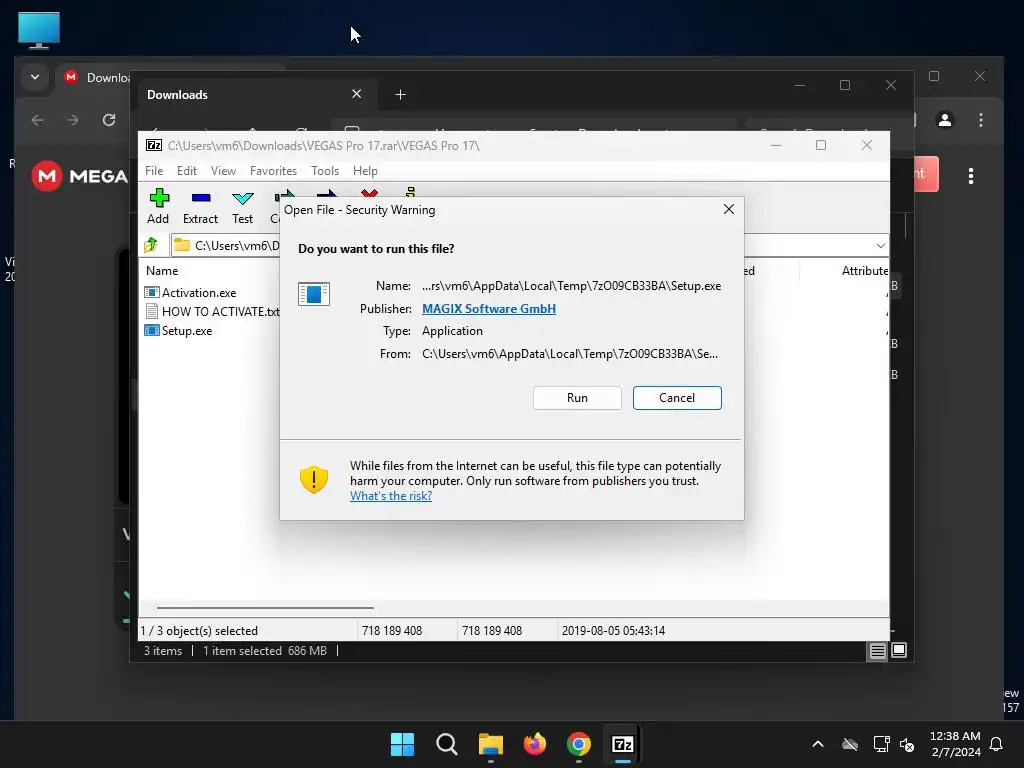Viewport: 1024px width, 768px height.
Task: Open Chrome's three-dot menu
Action: [x=980, y=120]
